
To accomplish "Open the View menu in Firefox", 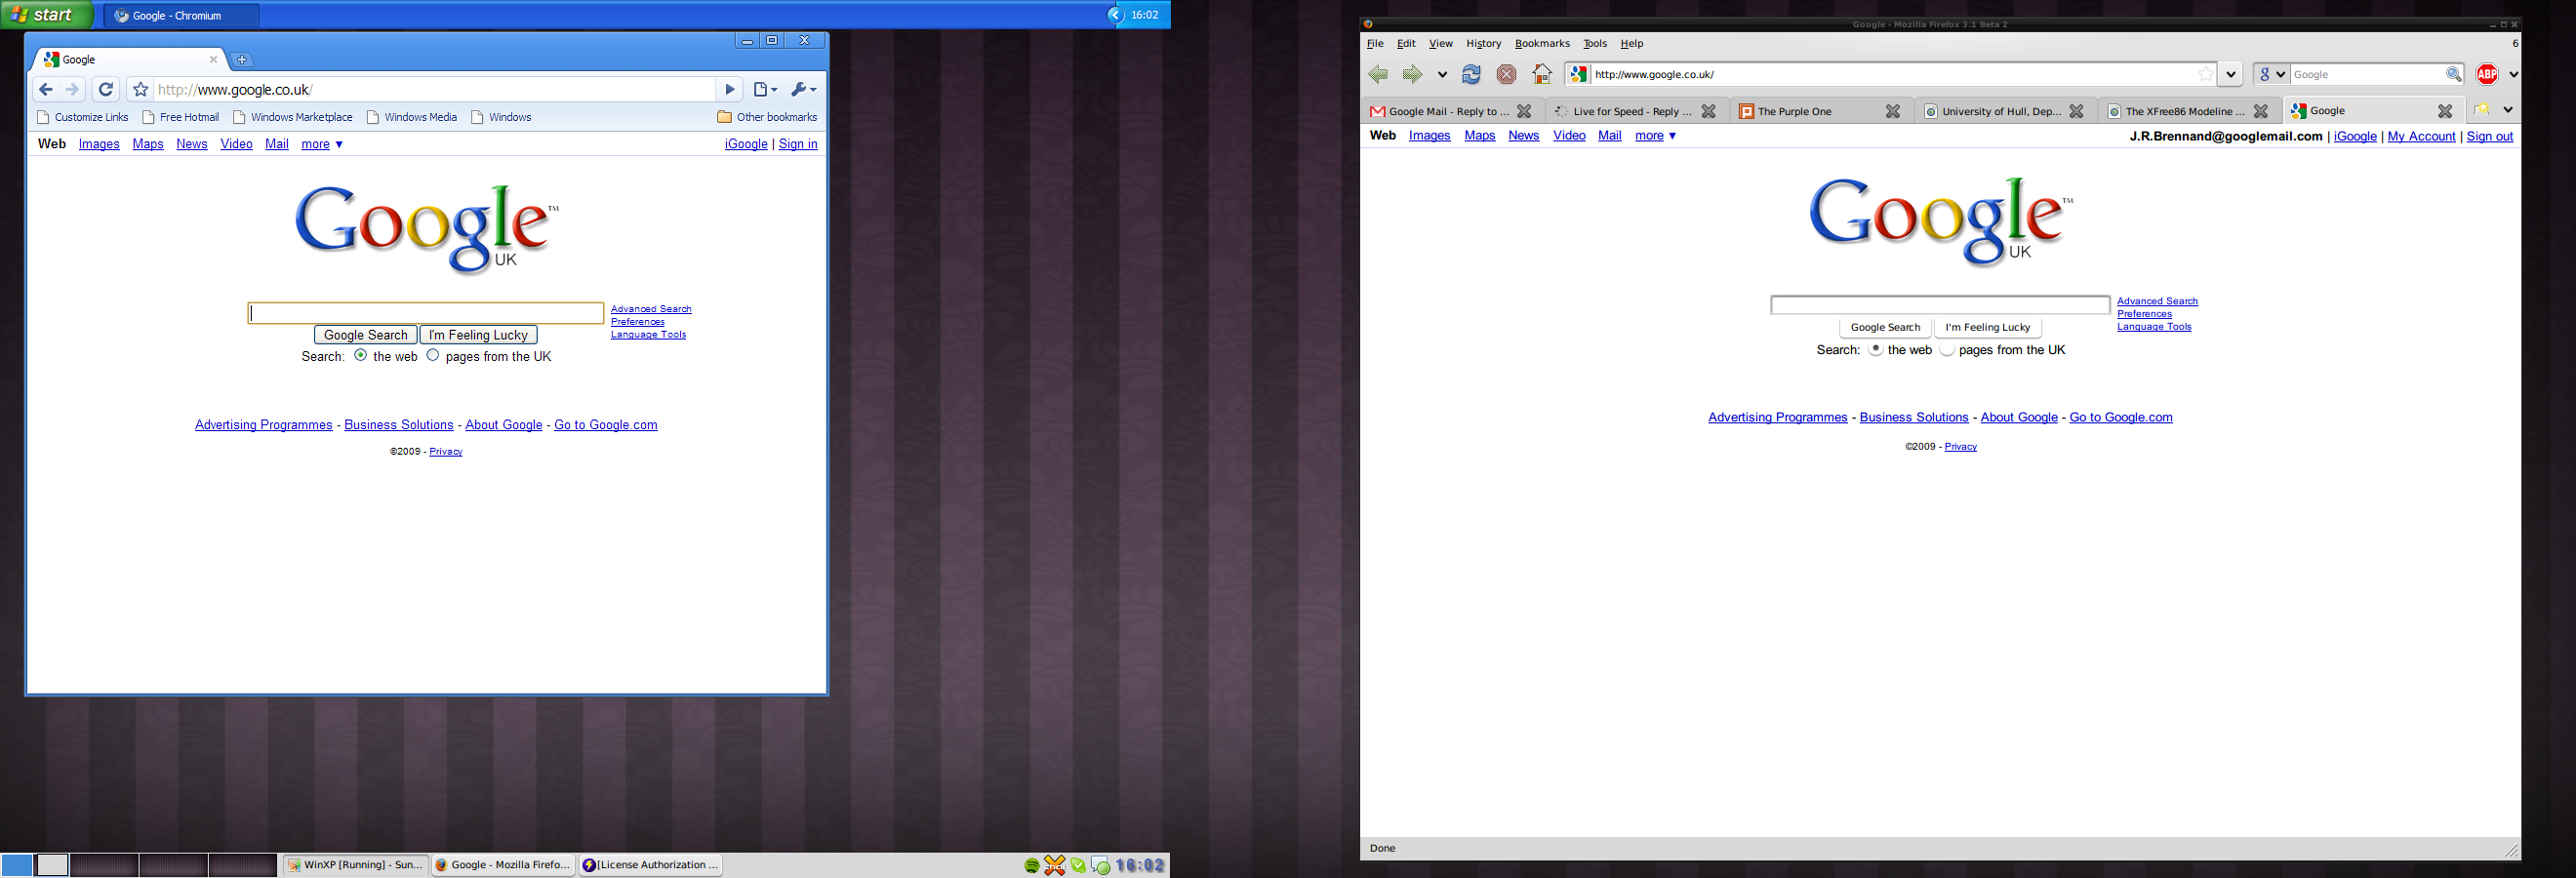I will coord(1440,44).
